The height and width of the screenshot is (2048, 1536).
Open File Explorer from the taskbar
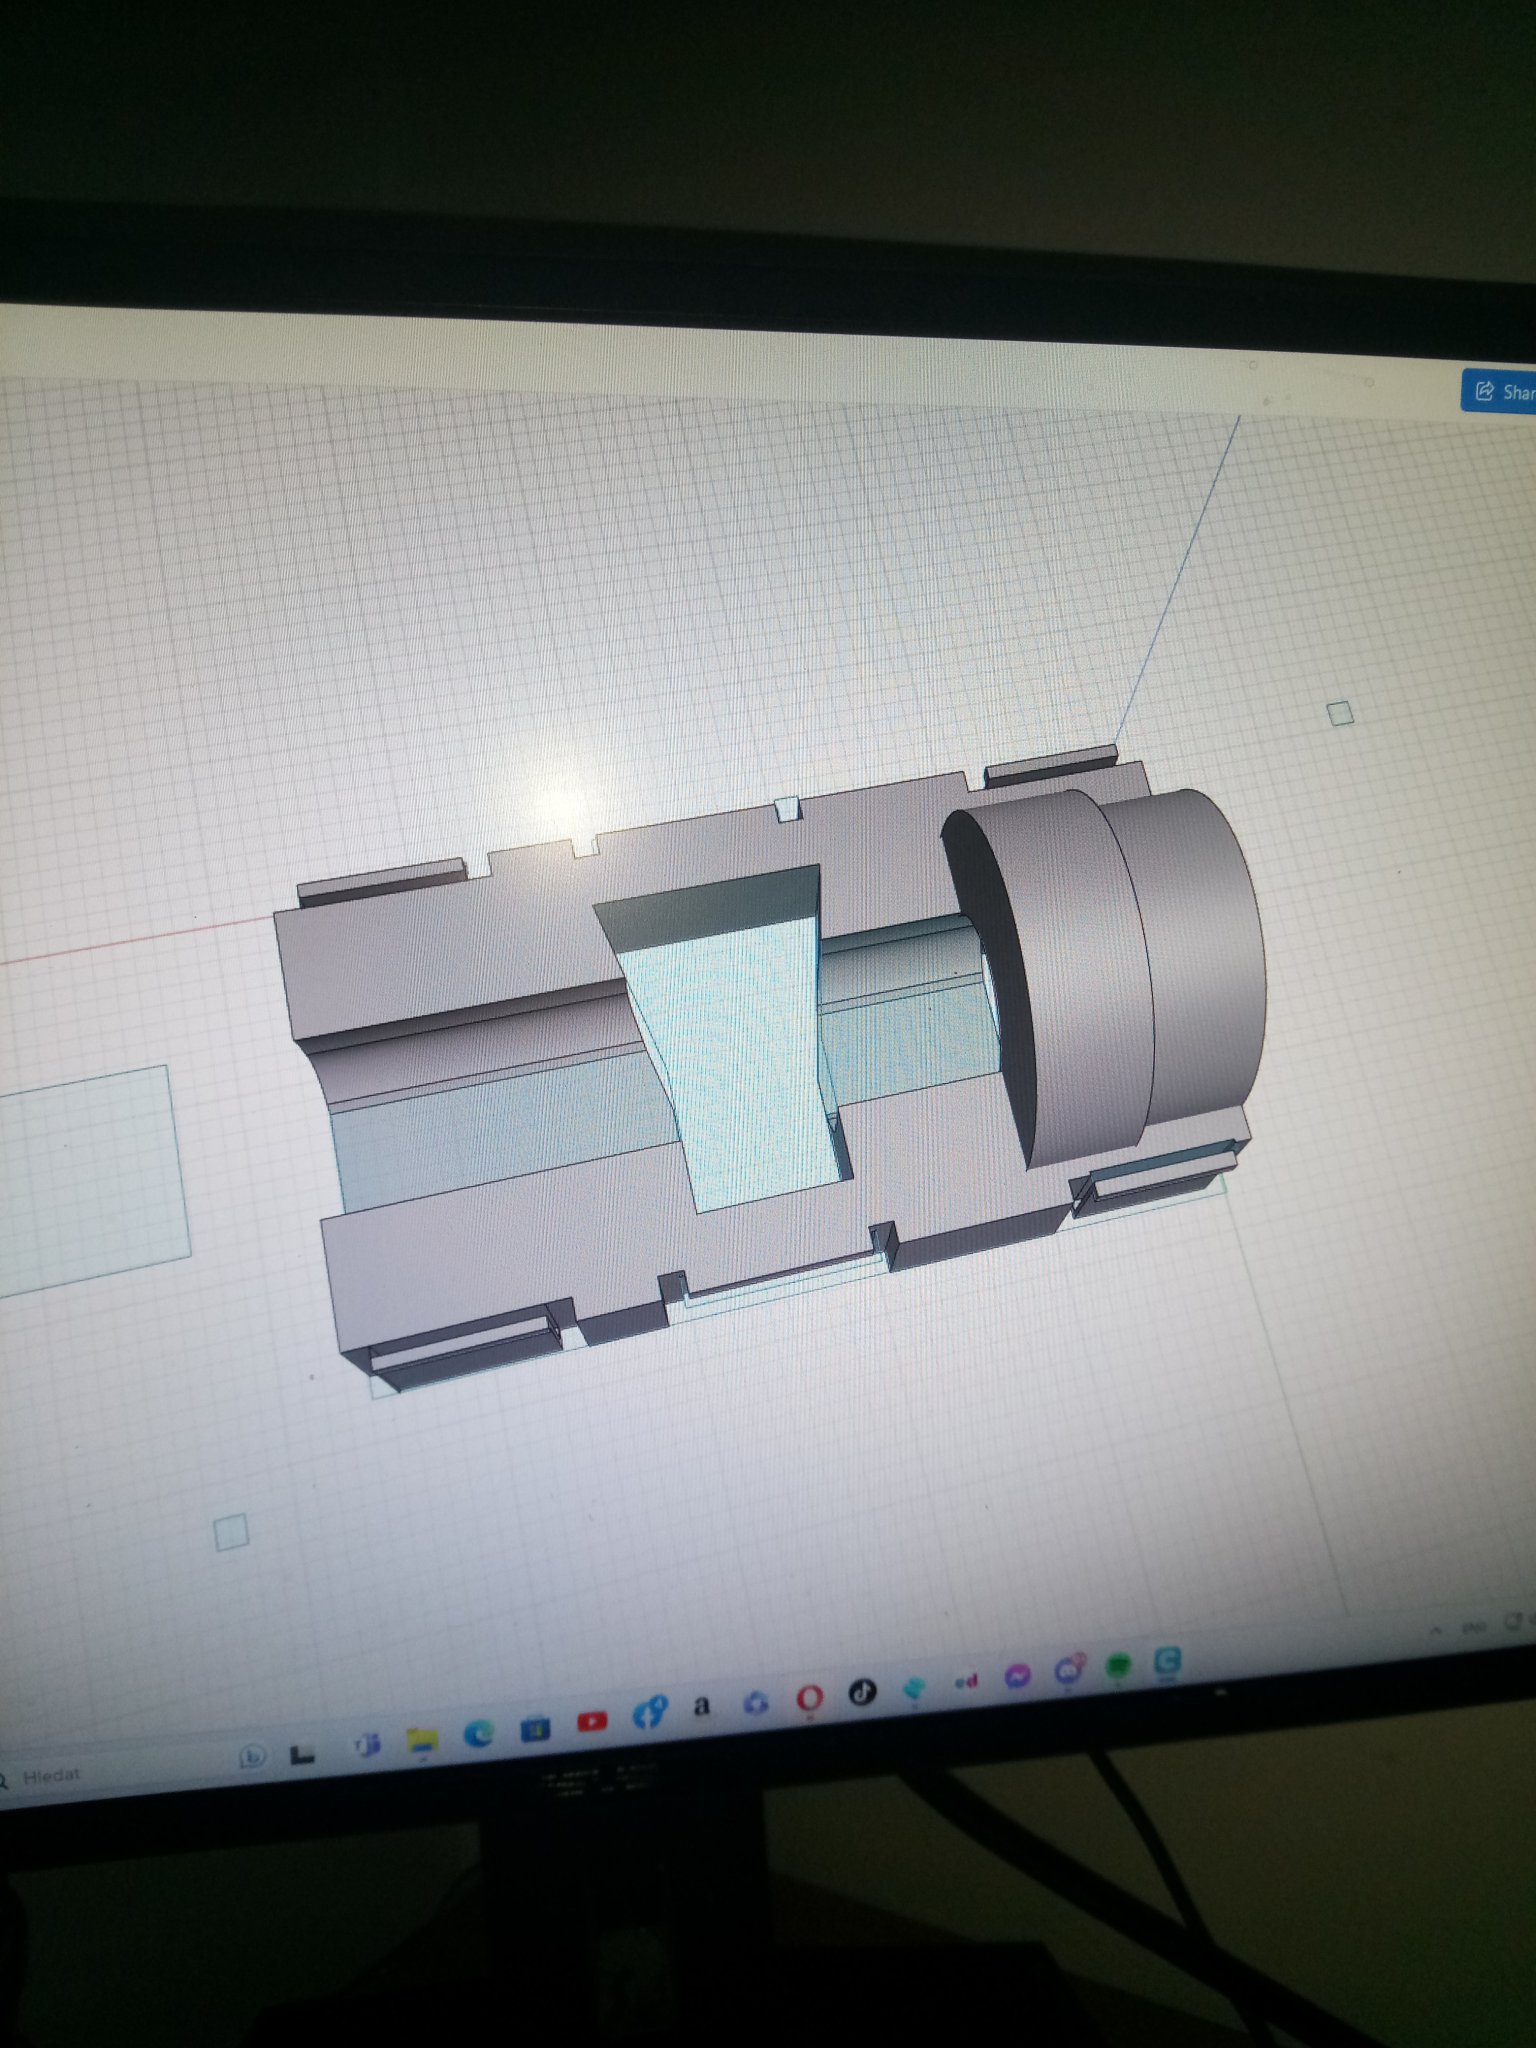click(423, 1741)
